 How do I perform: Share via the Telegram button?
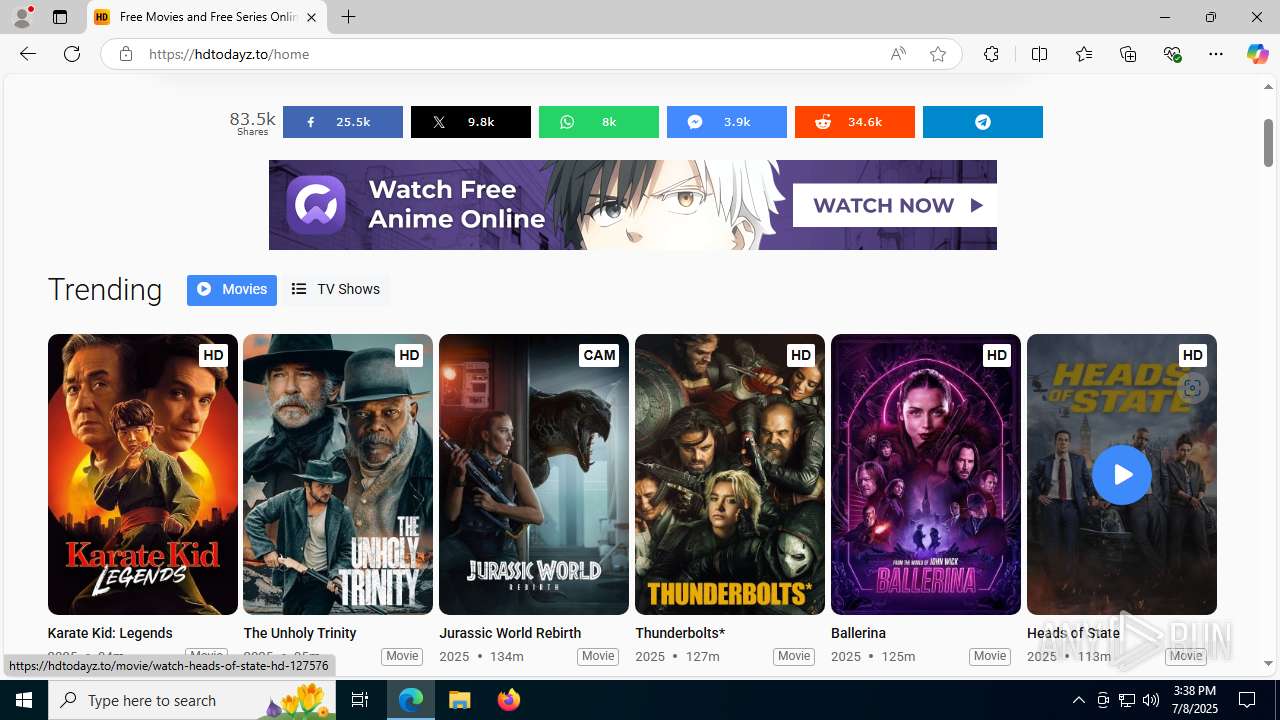tap(982, 122)
